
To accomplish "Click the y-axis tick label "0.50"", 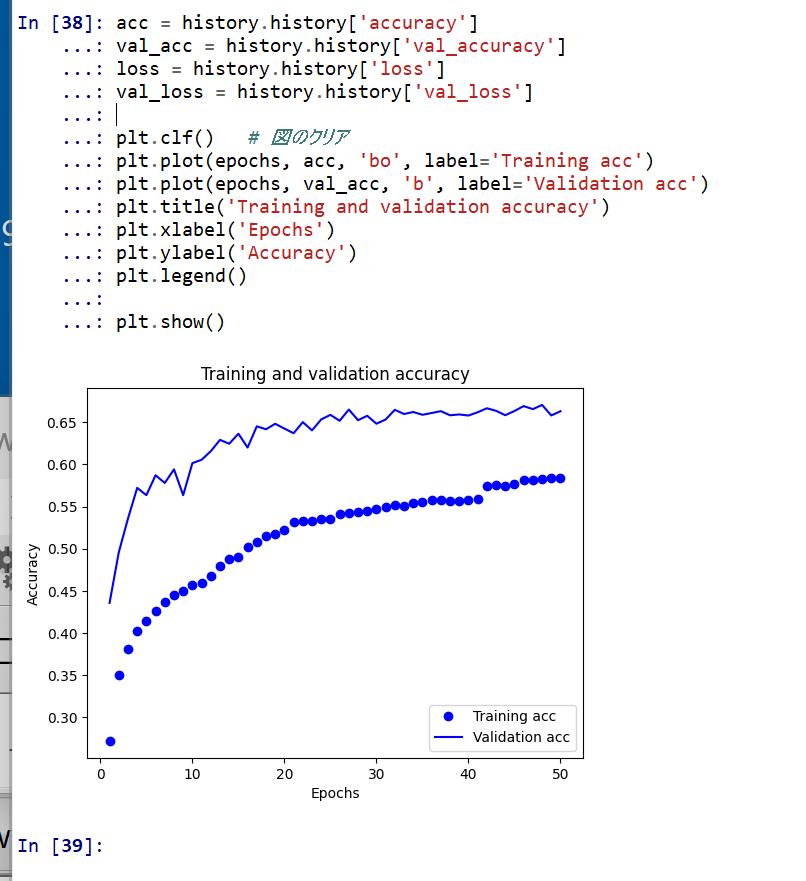I will point(62,550).
